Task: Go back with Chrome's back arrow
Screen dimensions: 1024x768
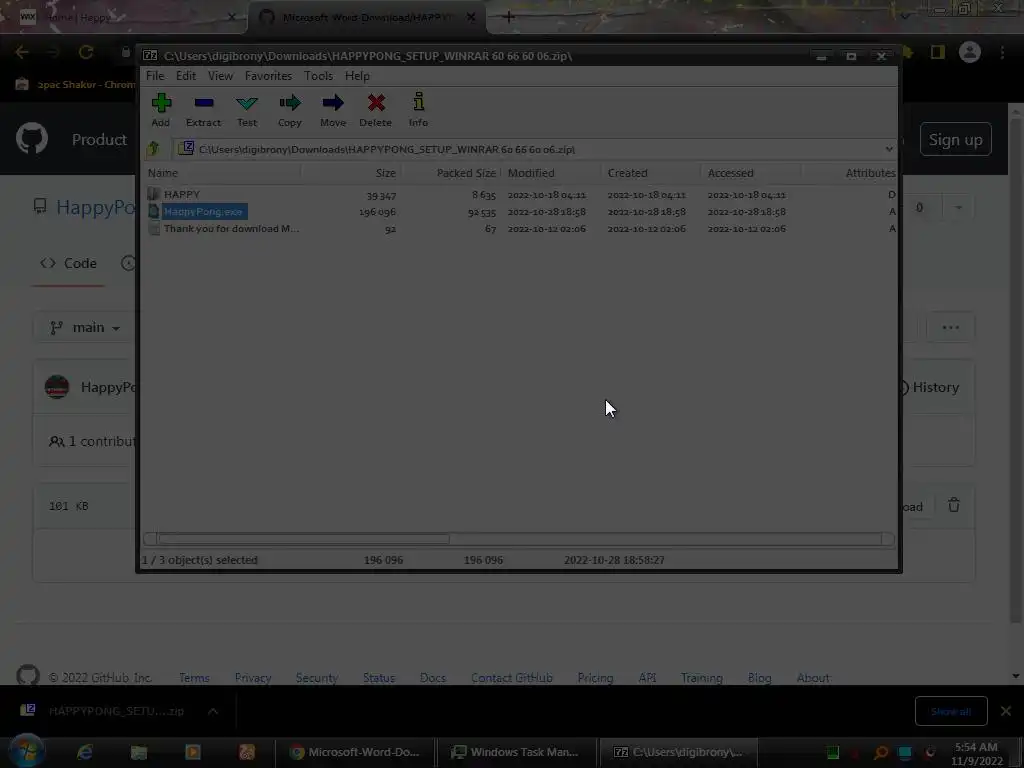Action: (x=22, y=52)
